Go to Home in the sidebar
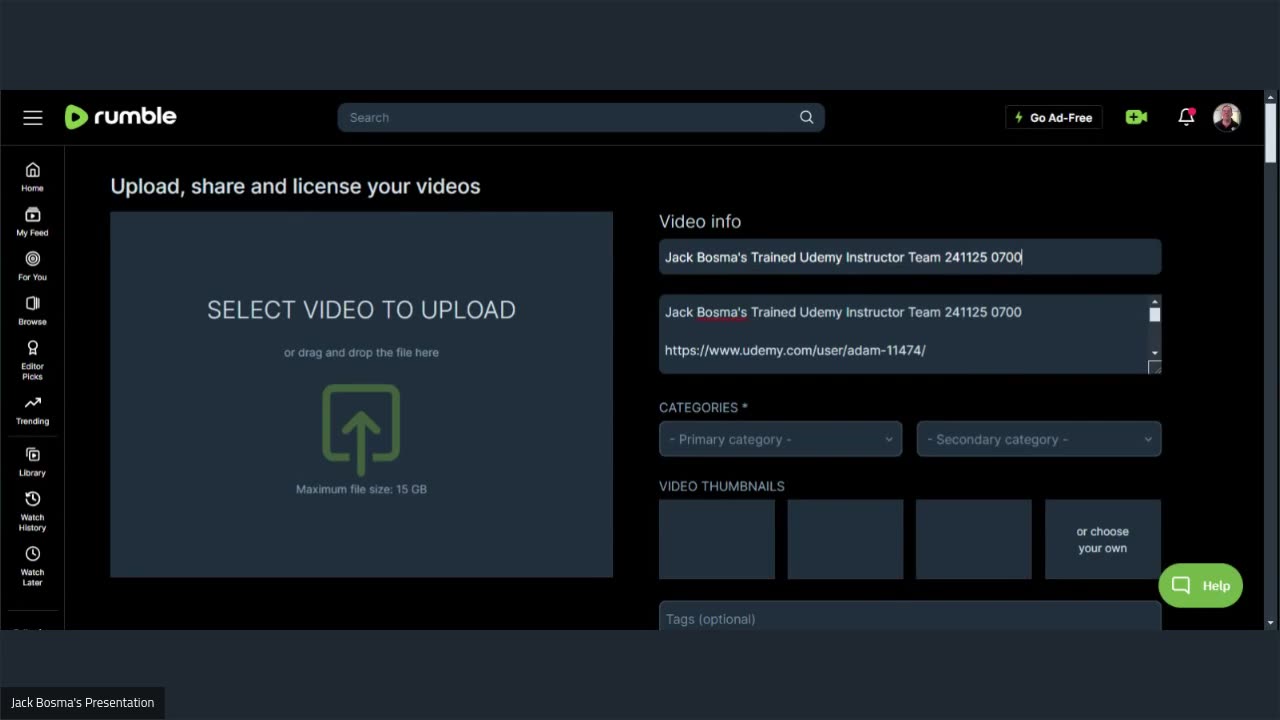Viewport: 1280px width, 720px height. click(x=32, y=177)
